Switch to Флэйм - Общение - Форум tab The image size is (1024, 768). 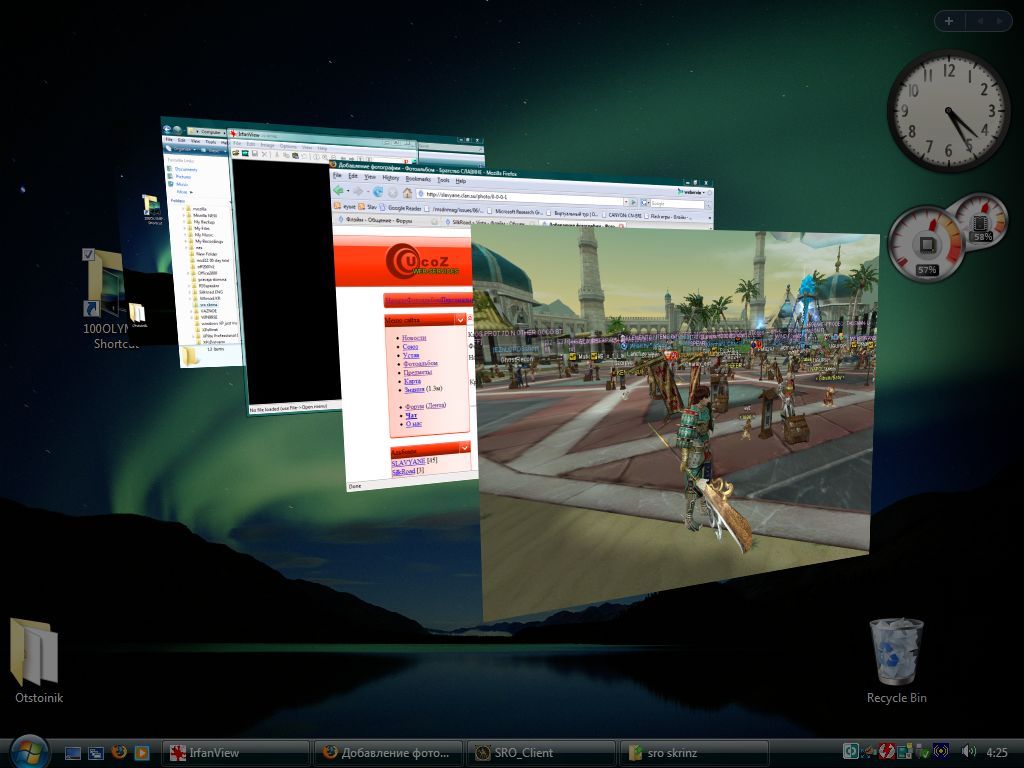click(384, 220)
